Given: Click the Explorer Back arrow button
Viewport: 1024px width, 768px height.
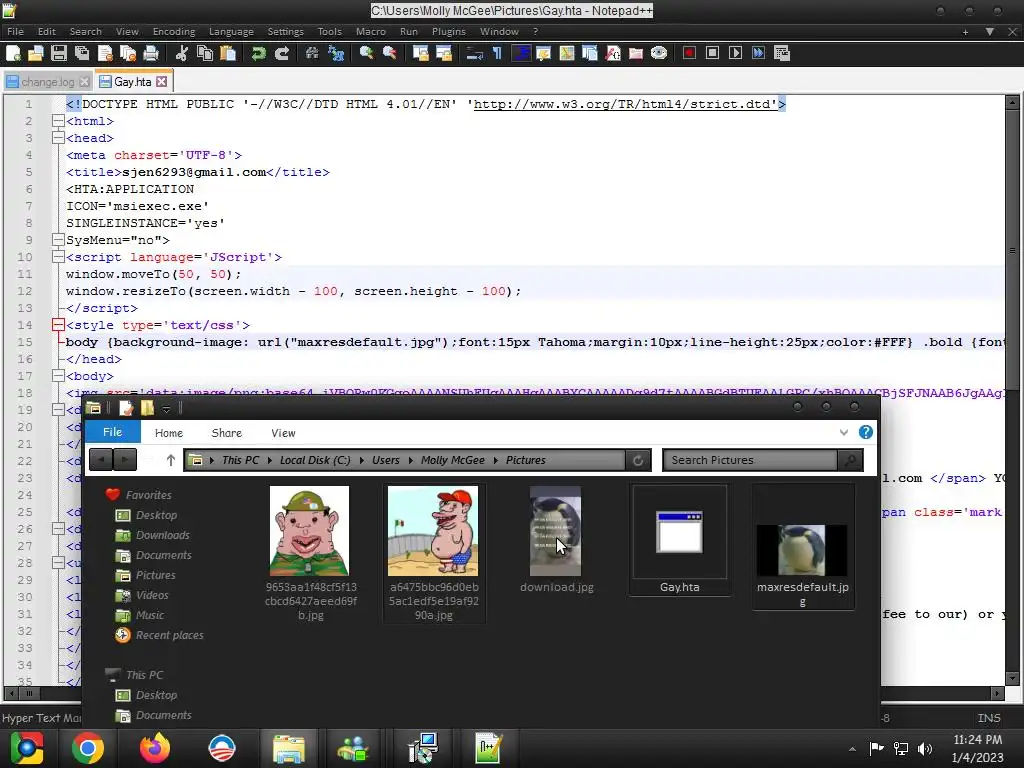Looking at the screenshot, I should (101, 460).
